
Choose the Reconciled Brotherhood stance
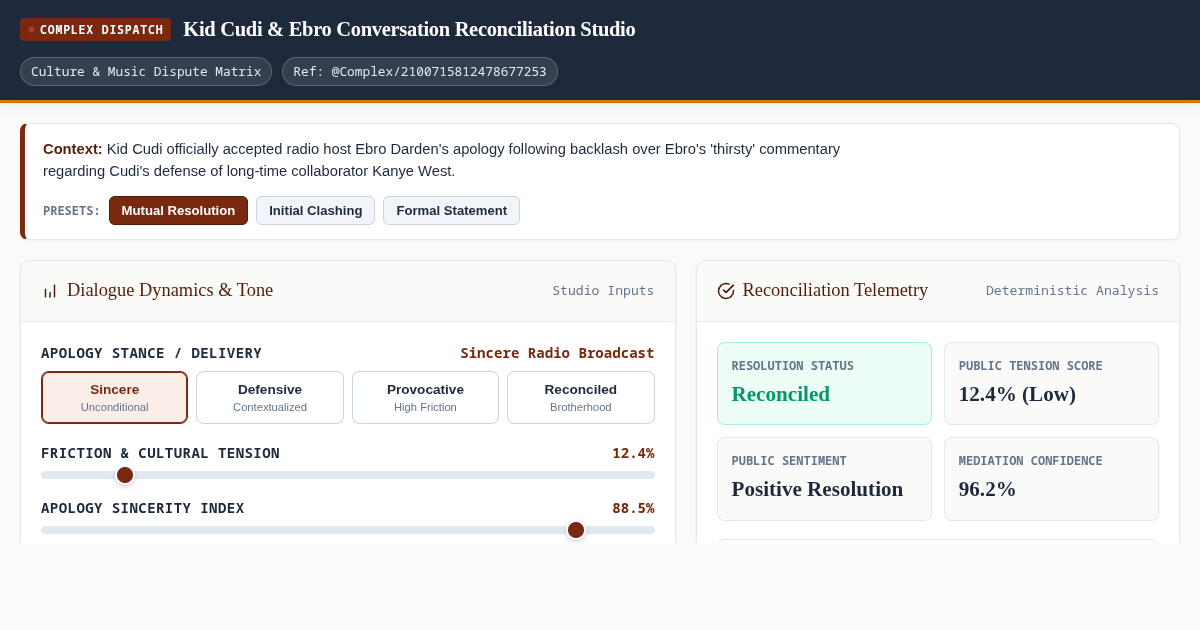581,398
